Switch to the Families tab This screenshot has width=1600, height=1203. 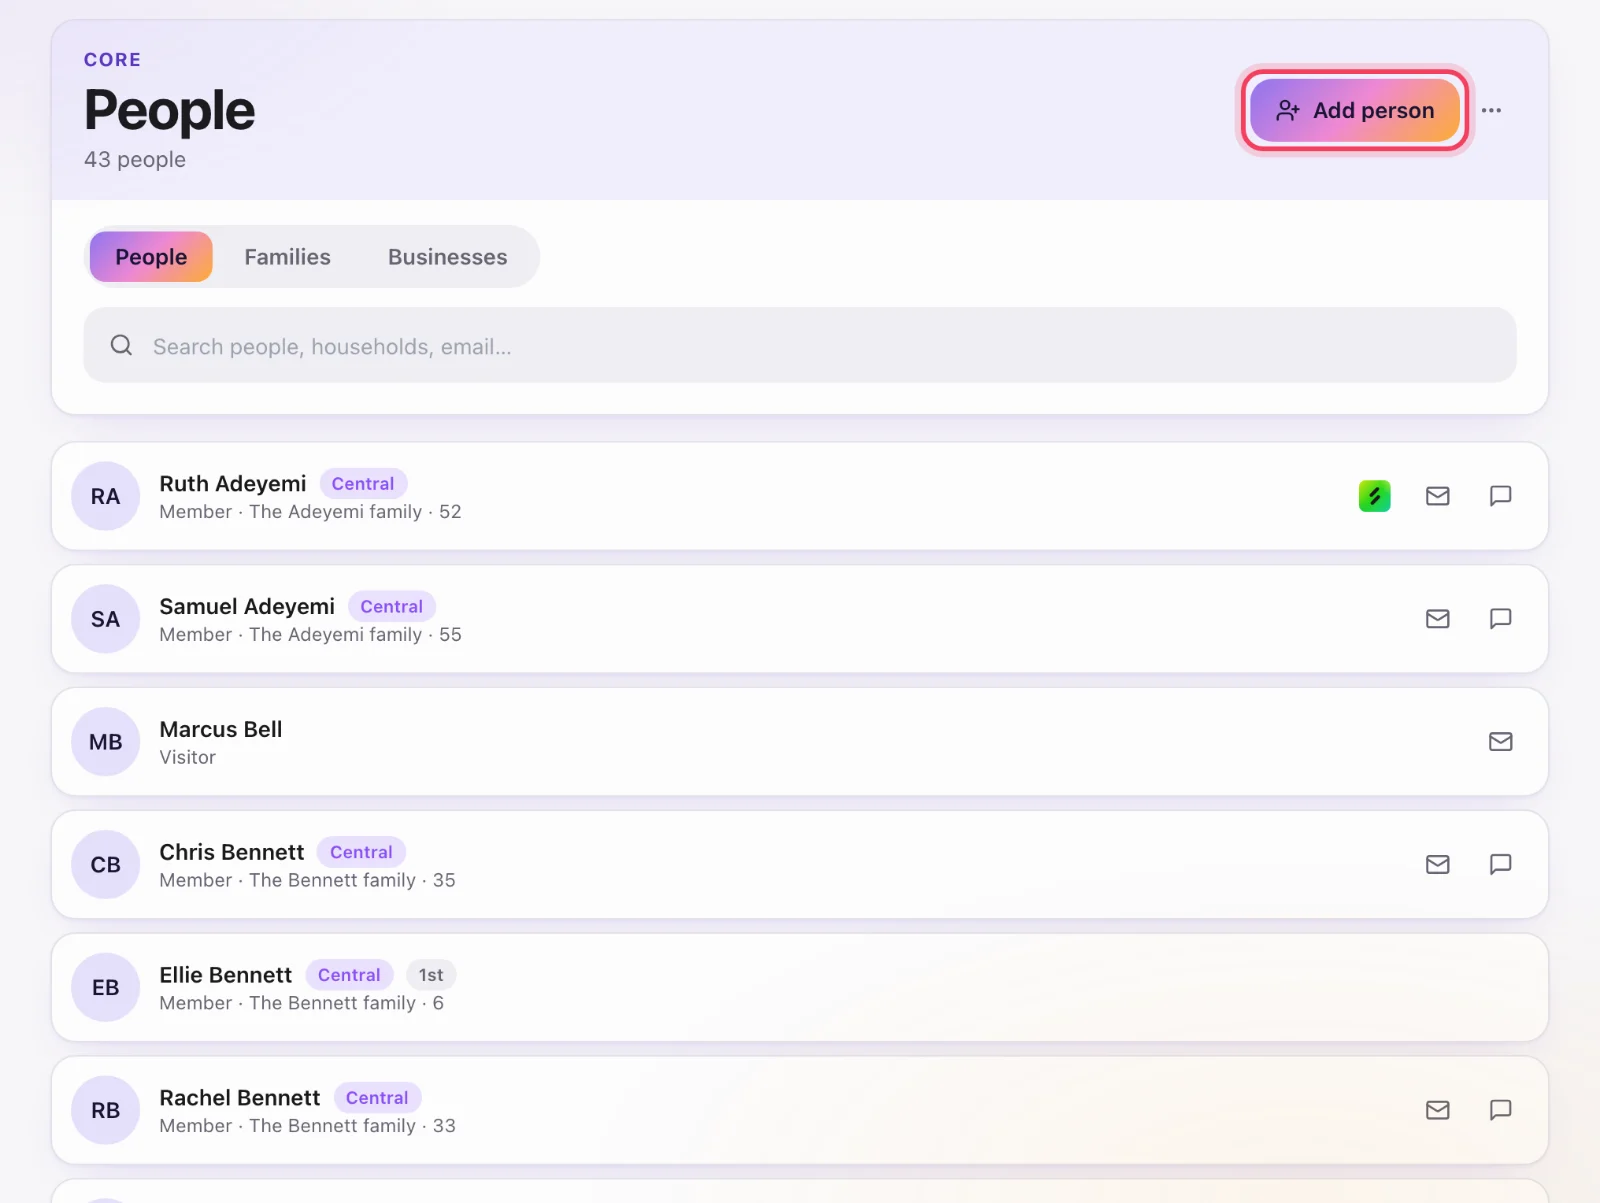point(287,257)
